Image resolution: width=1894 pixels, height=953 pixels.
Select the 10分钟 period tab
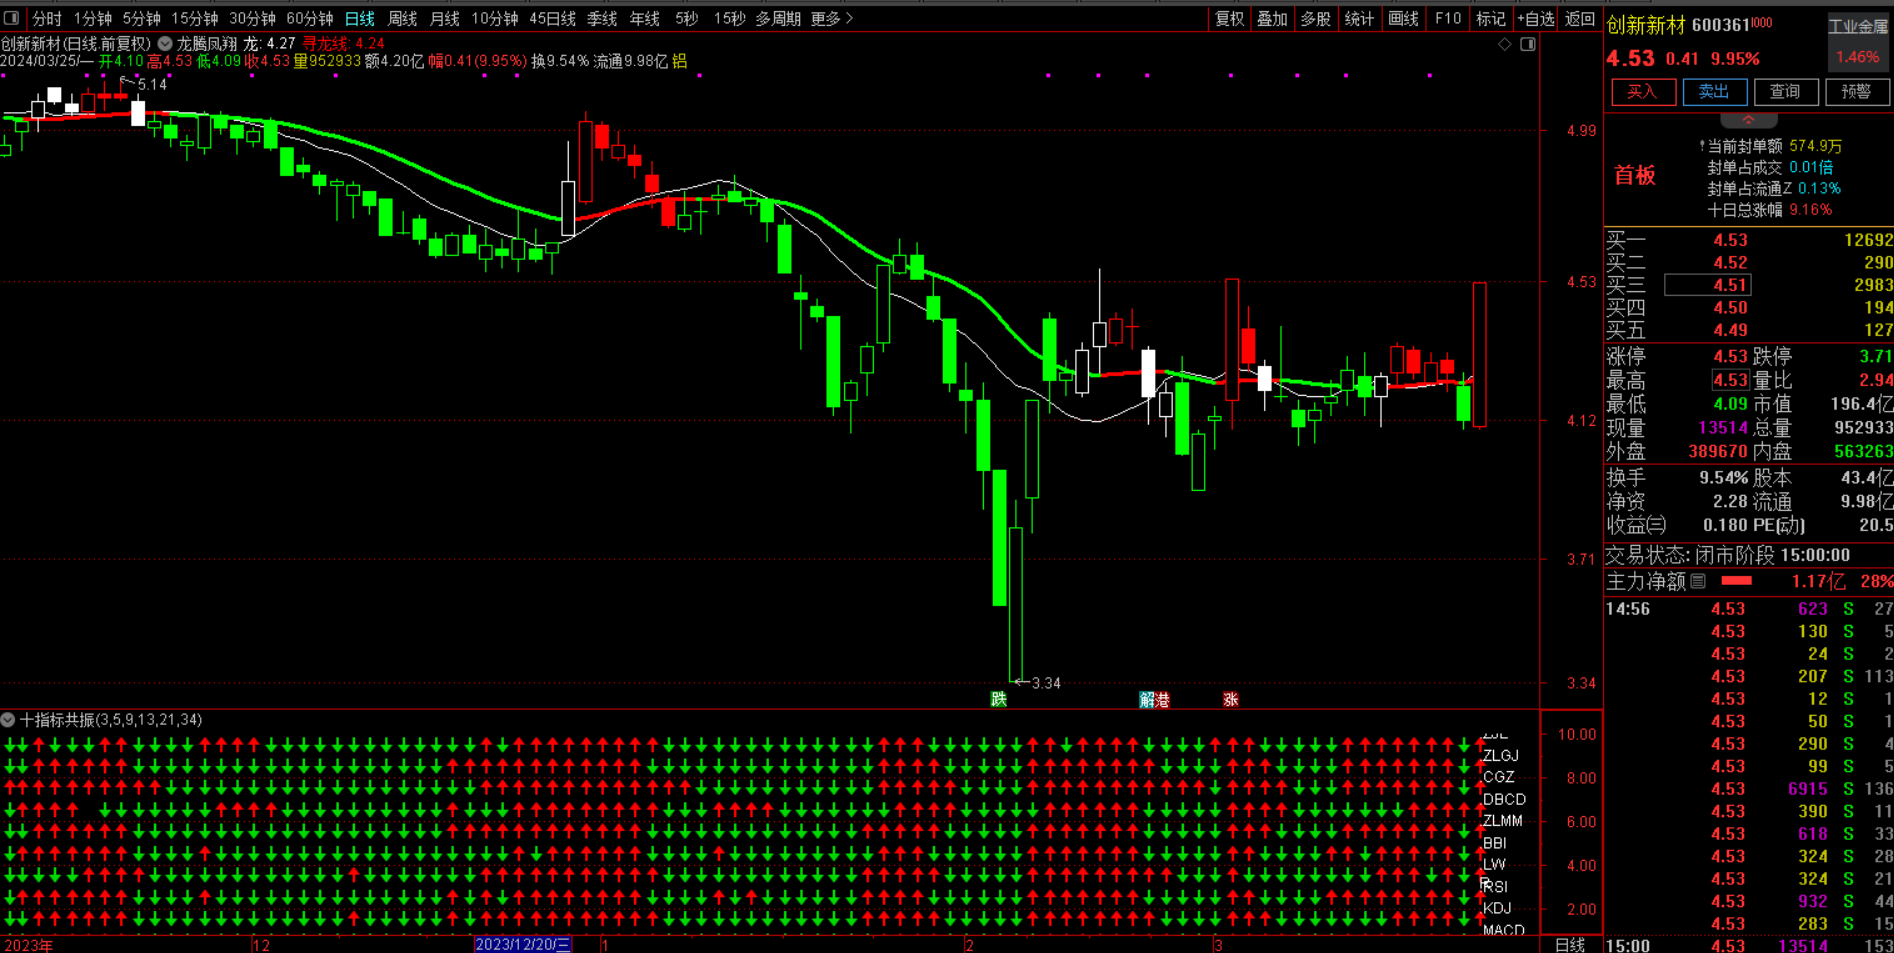[494, 18]
